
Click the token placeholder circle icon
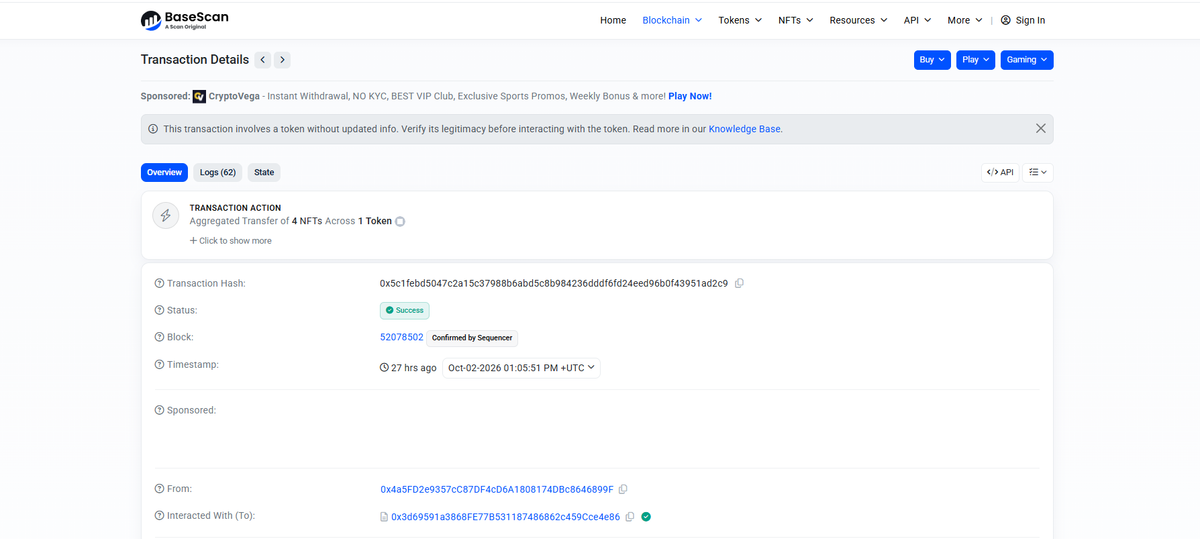point(400,221)
